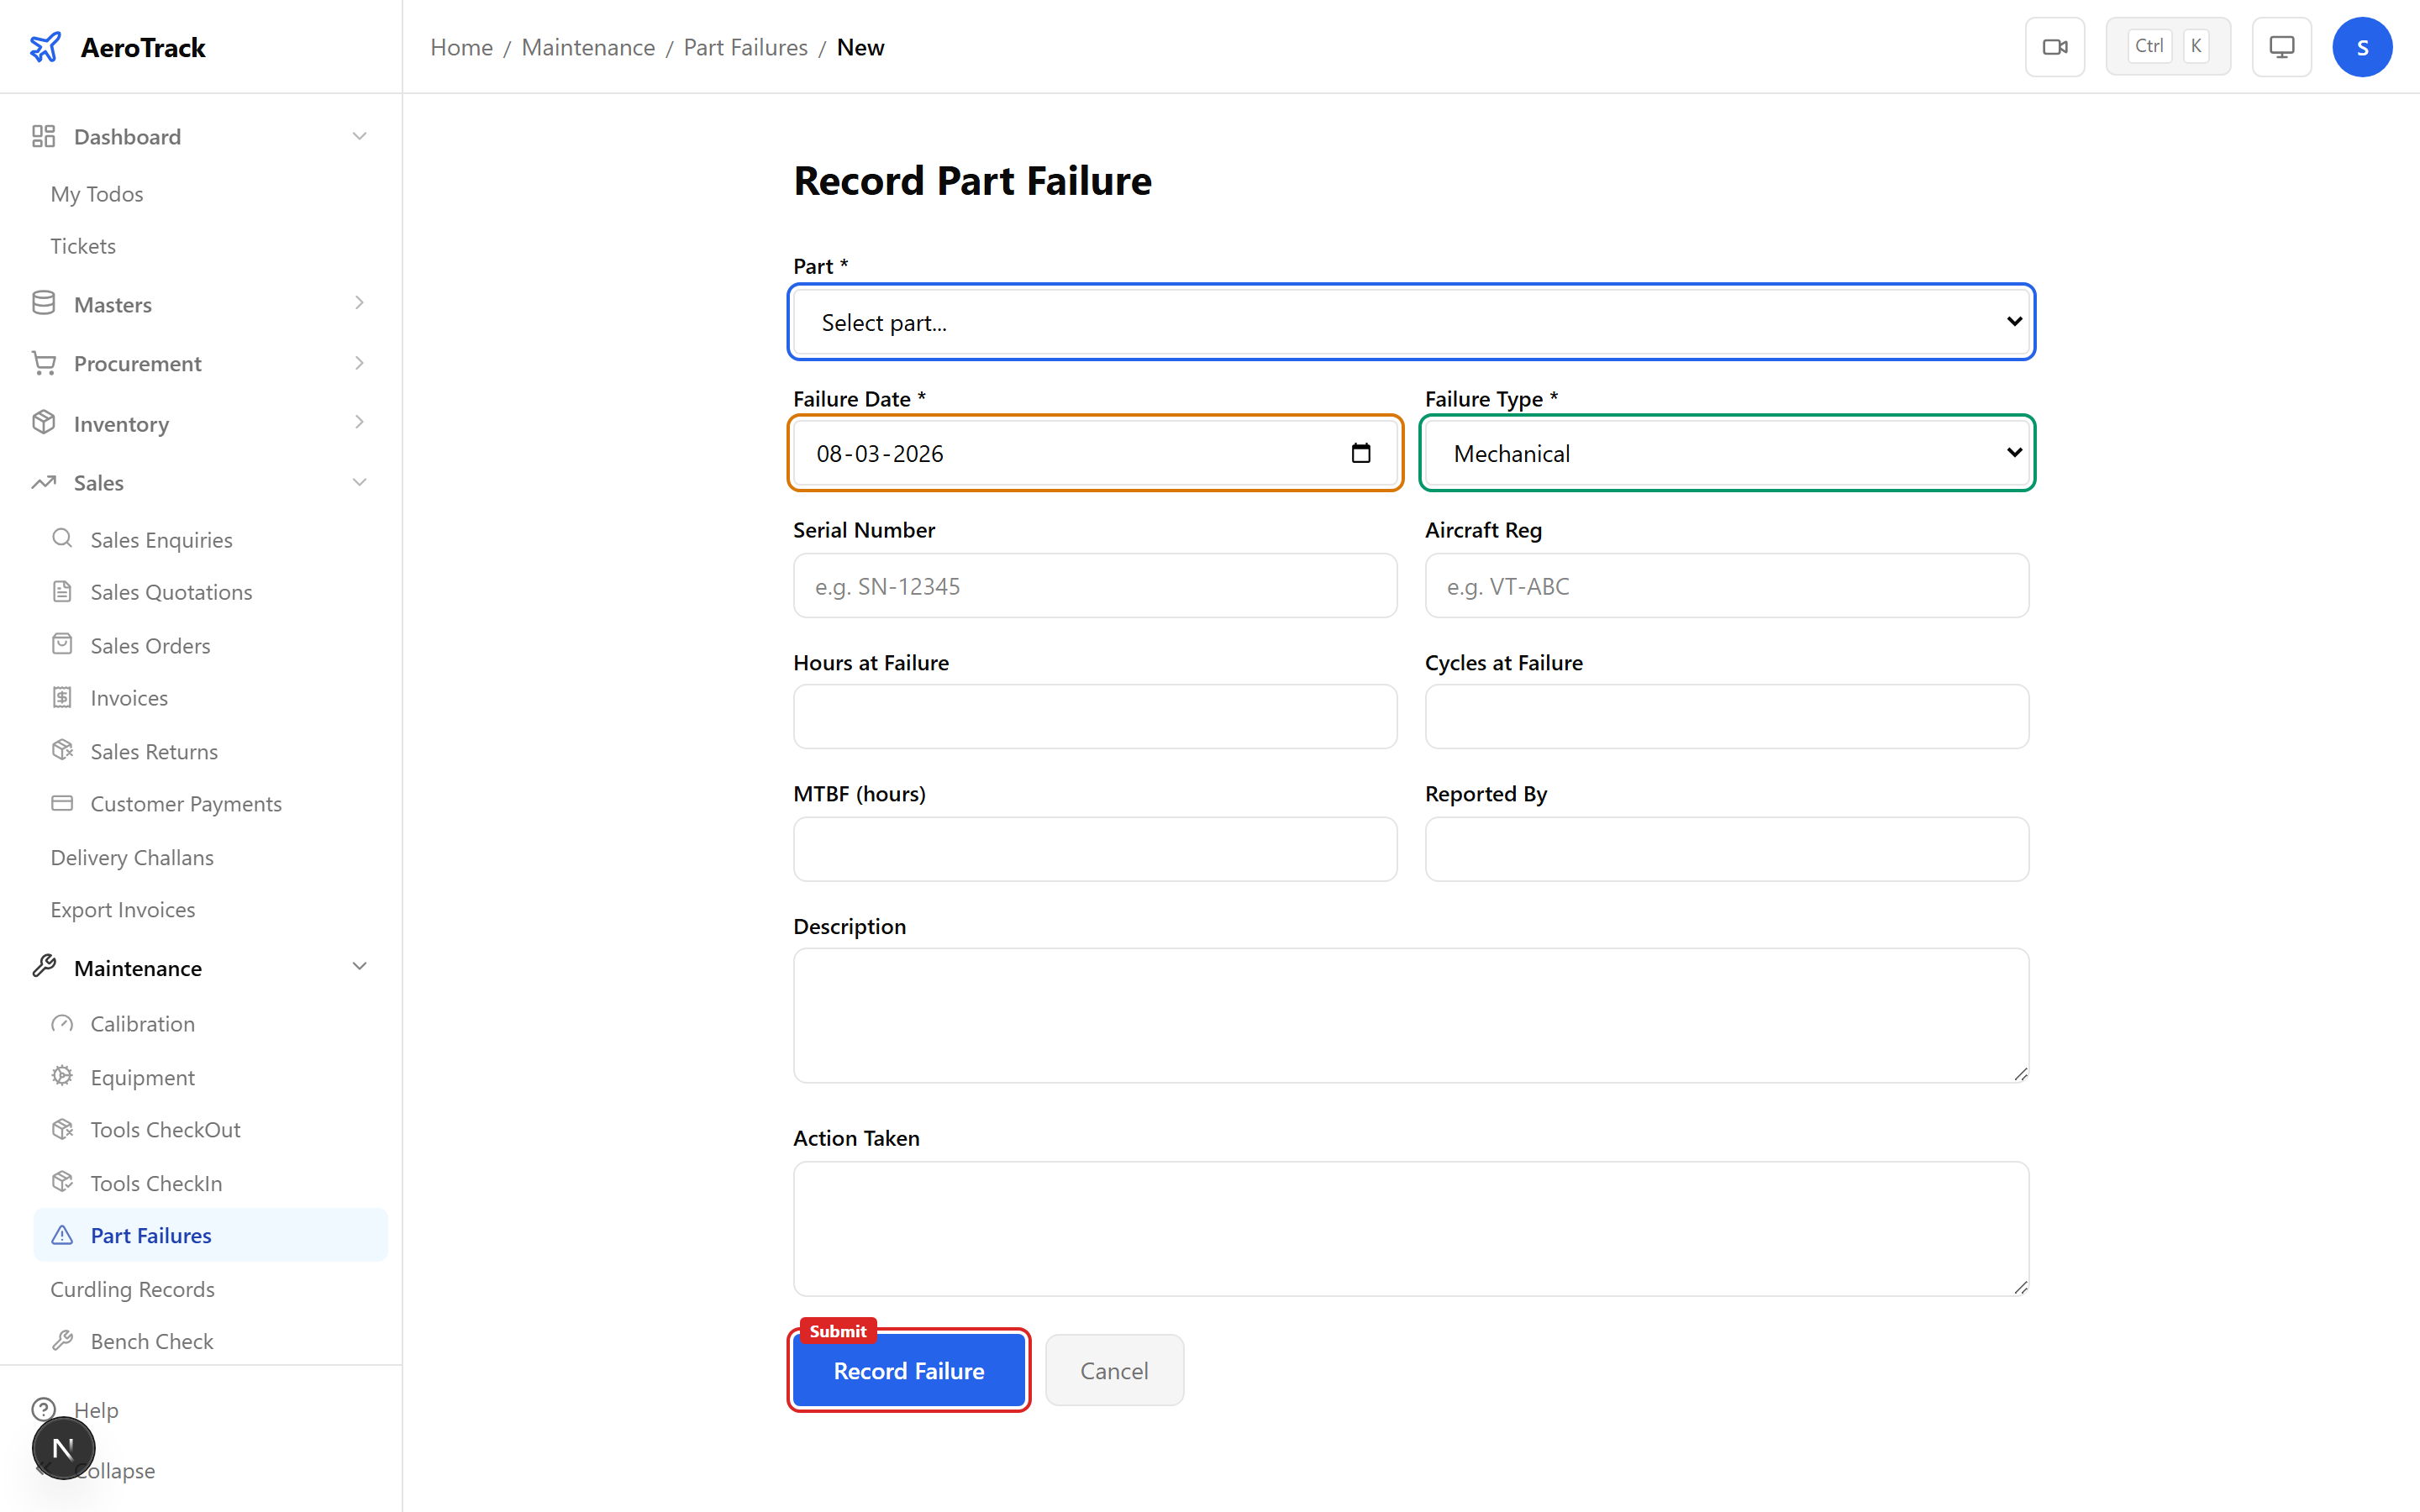
Task: Select the Calibration icon in the sidebar
Action: click(x=62, y=1023)
